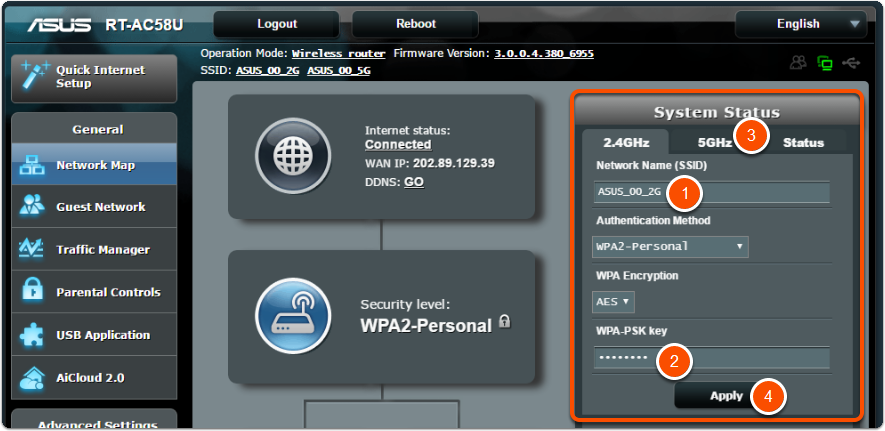Click the guest users status icon at top right
This screenshot has height=431, width=885.
point(798,63)
